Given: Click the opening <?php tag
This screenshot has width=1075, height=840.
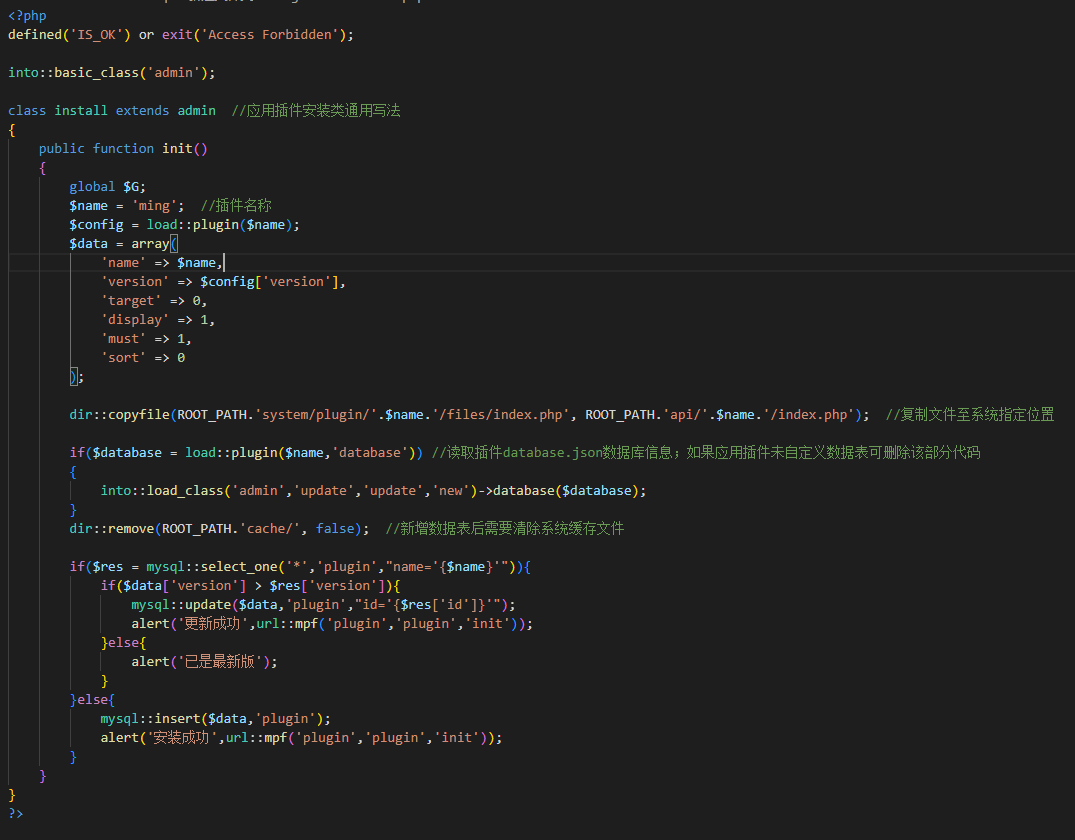Looking at the screenshot, I should 27,16.
